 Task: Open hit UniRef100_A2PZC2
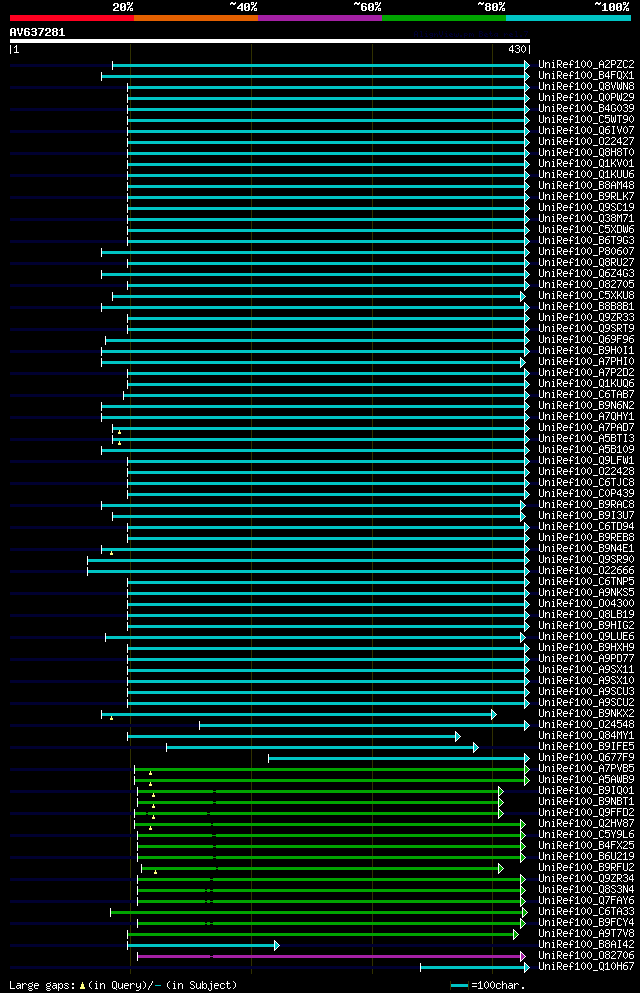586,65
